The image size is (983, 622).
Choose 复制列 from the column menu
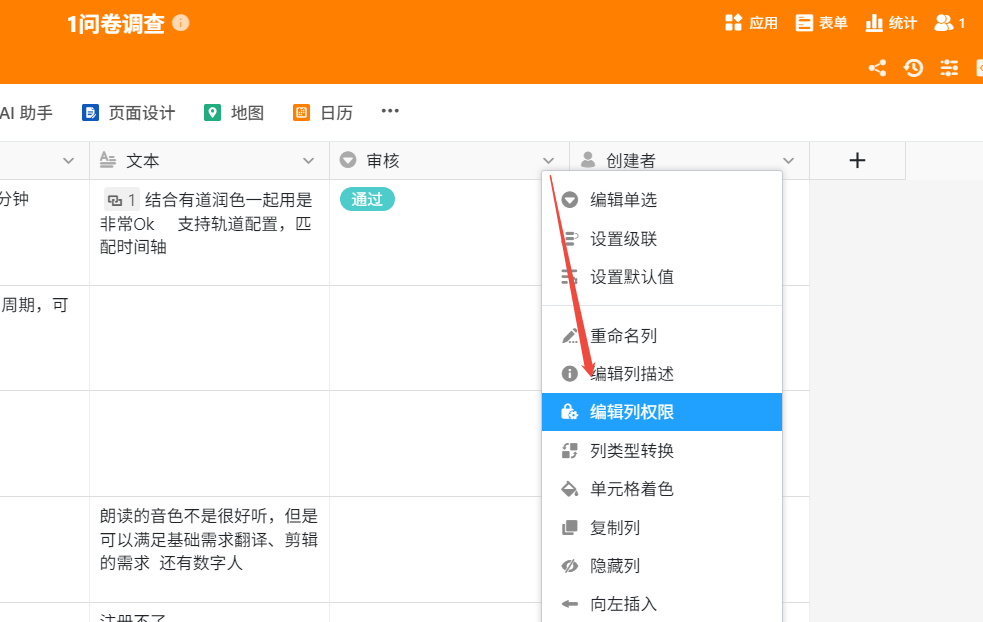click(662, 528)
